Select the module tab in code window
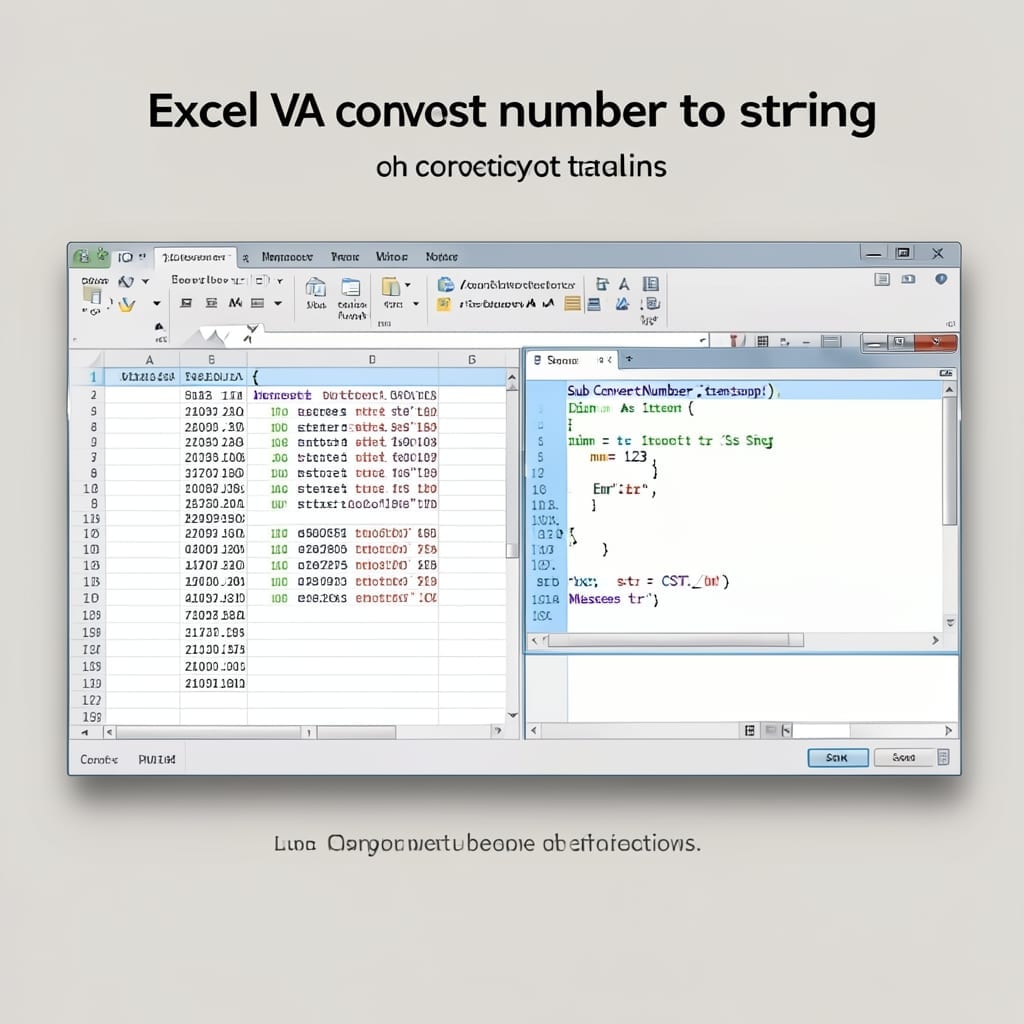This screenshot has height=1024, width=1024. (571, 360)
